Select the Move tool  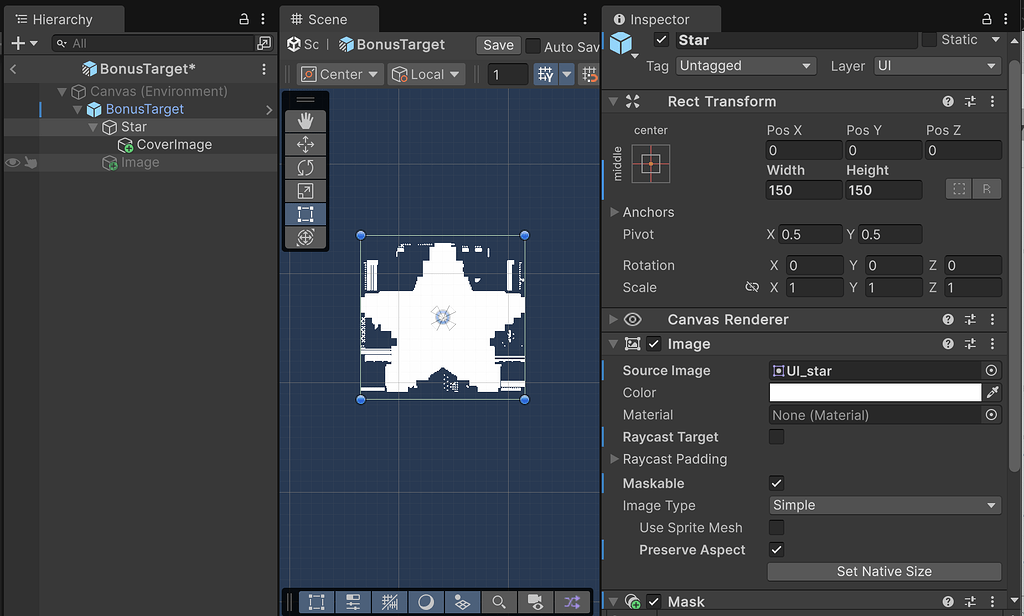coord(305,144)
